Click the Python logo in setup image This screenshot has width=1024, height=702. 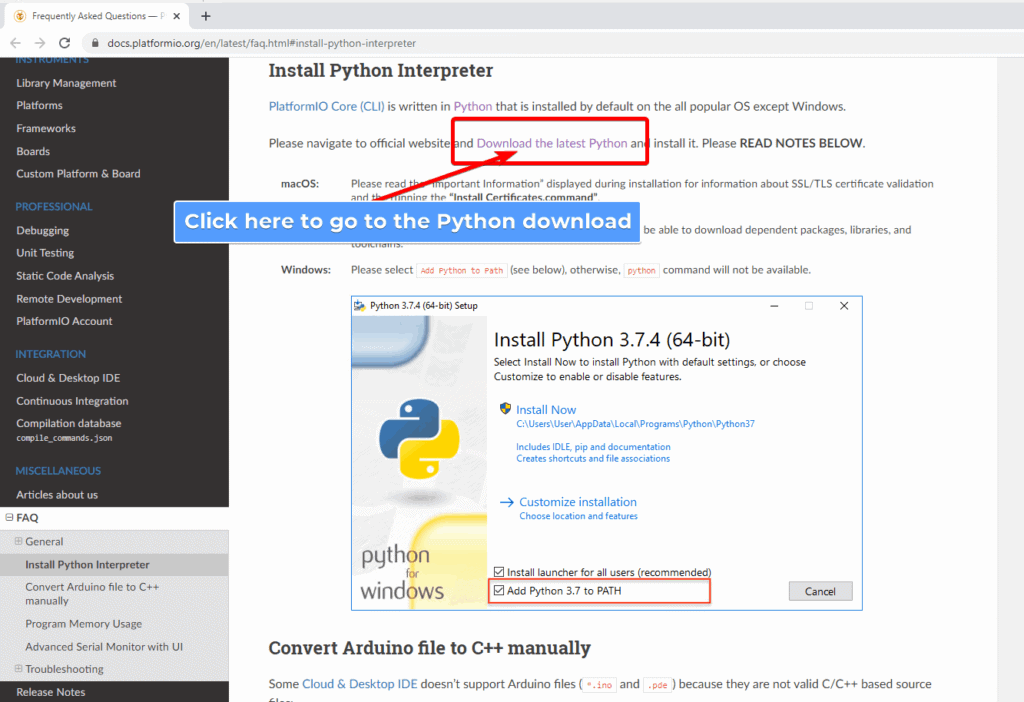419,438
